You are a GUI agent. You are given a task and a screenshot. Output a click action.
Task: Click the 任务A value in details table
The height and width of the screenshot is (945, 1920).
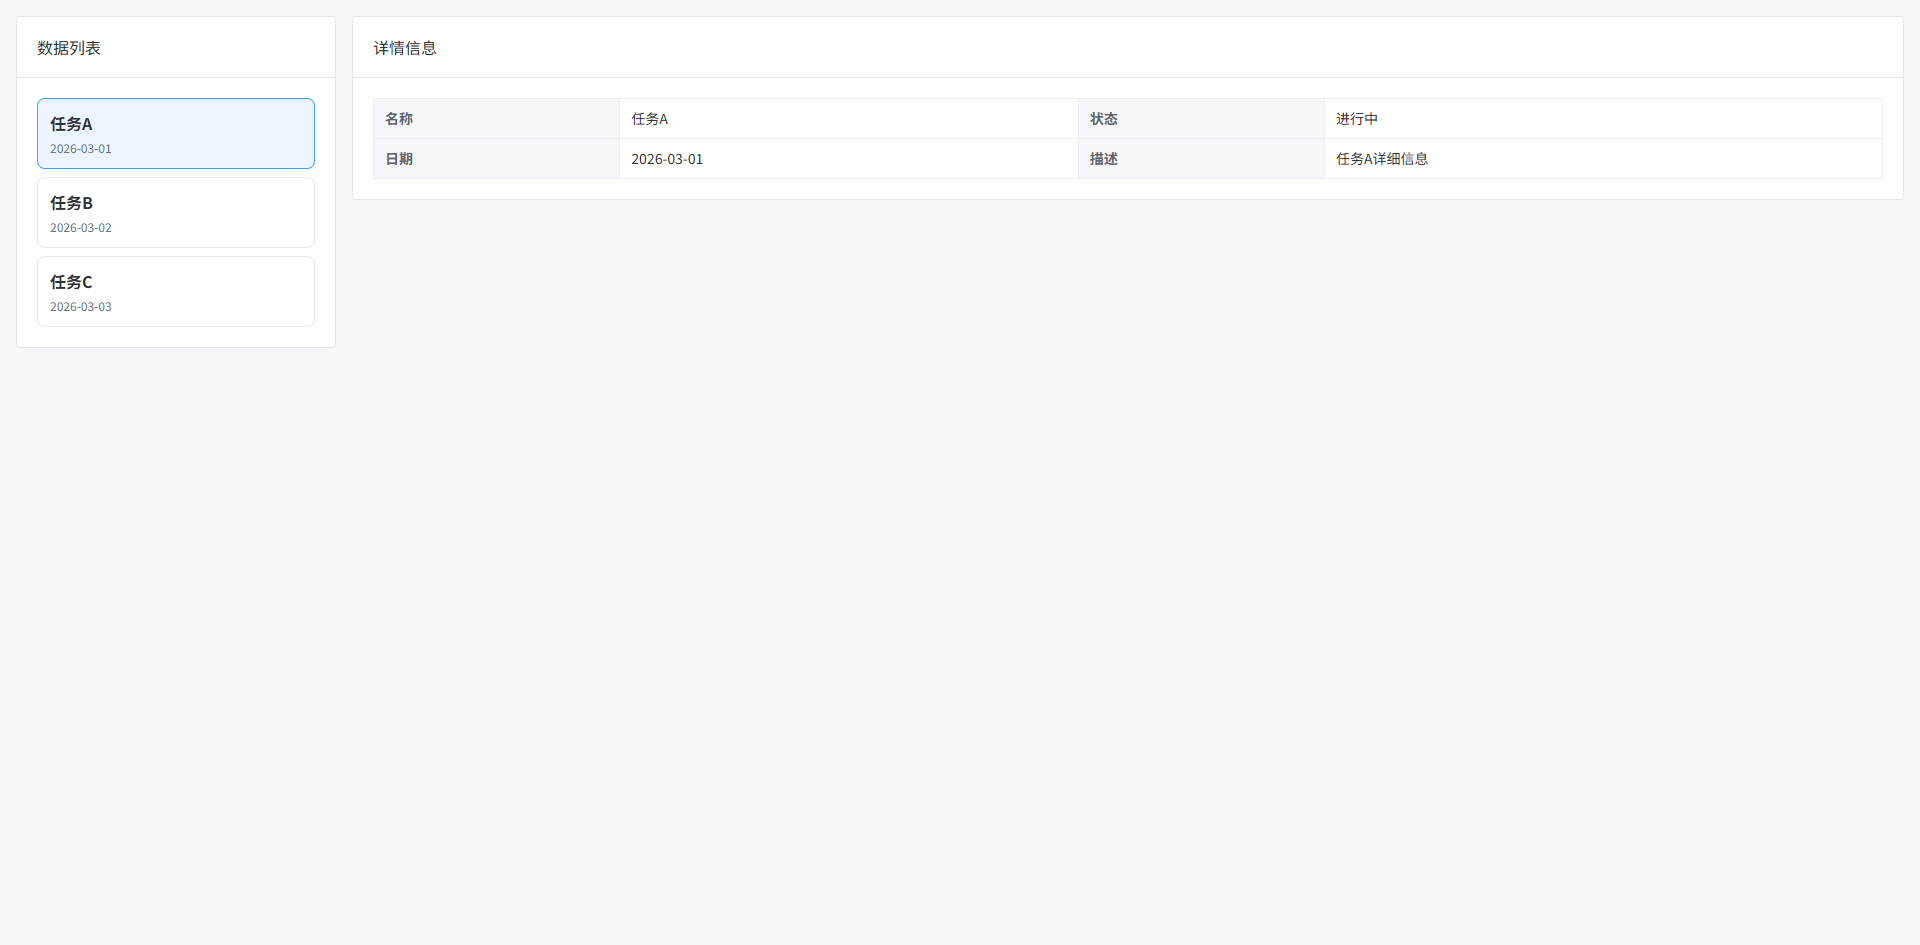(650, 119)
